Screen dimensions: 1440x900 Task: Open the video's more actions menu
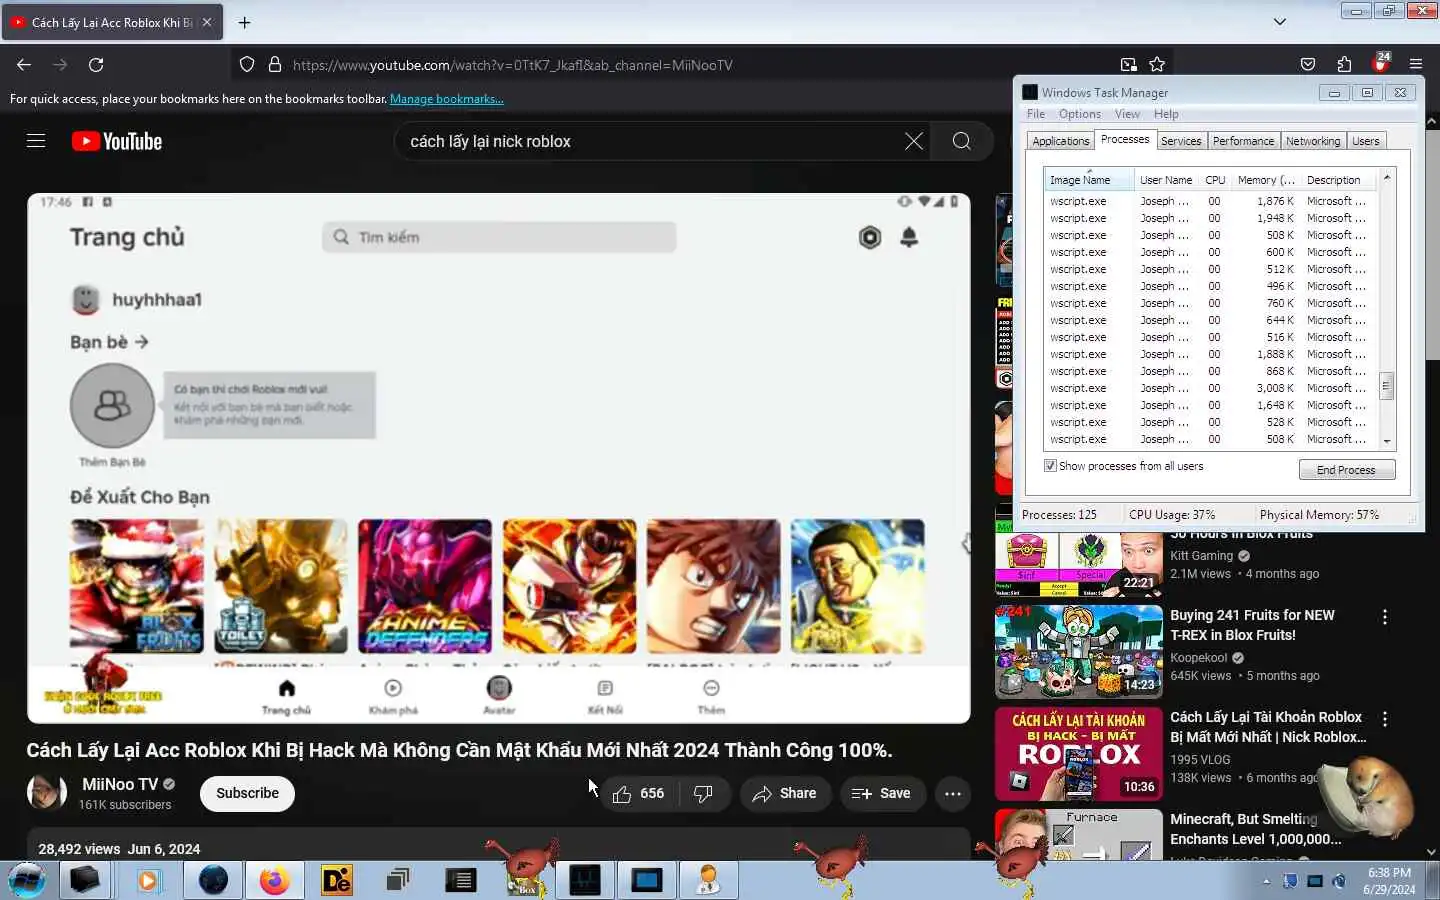(953, 793)
